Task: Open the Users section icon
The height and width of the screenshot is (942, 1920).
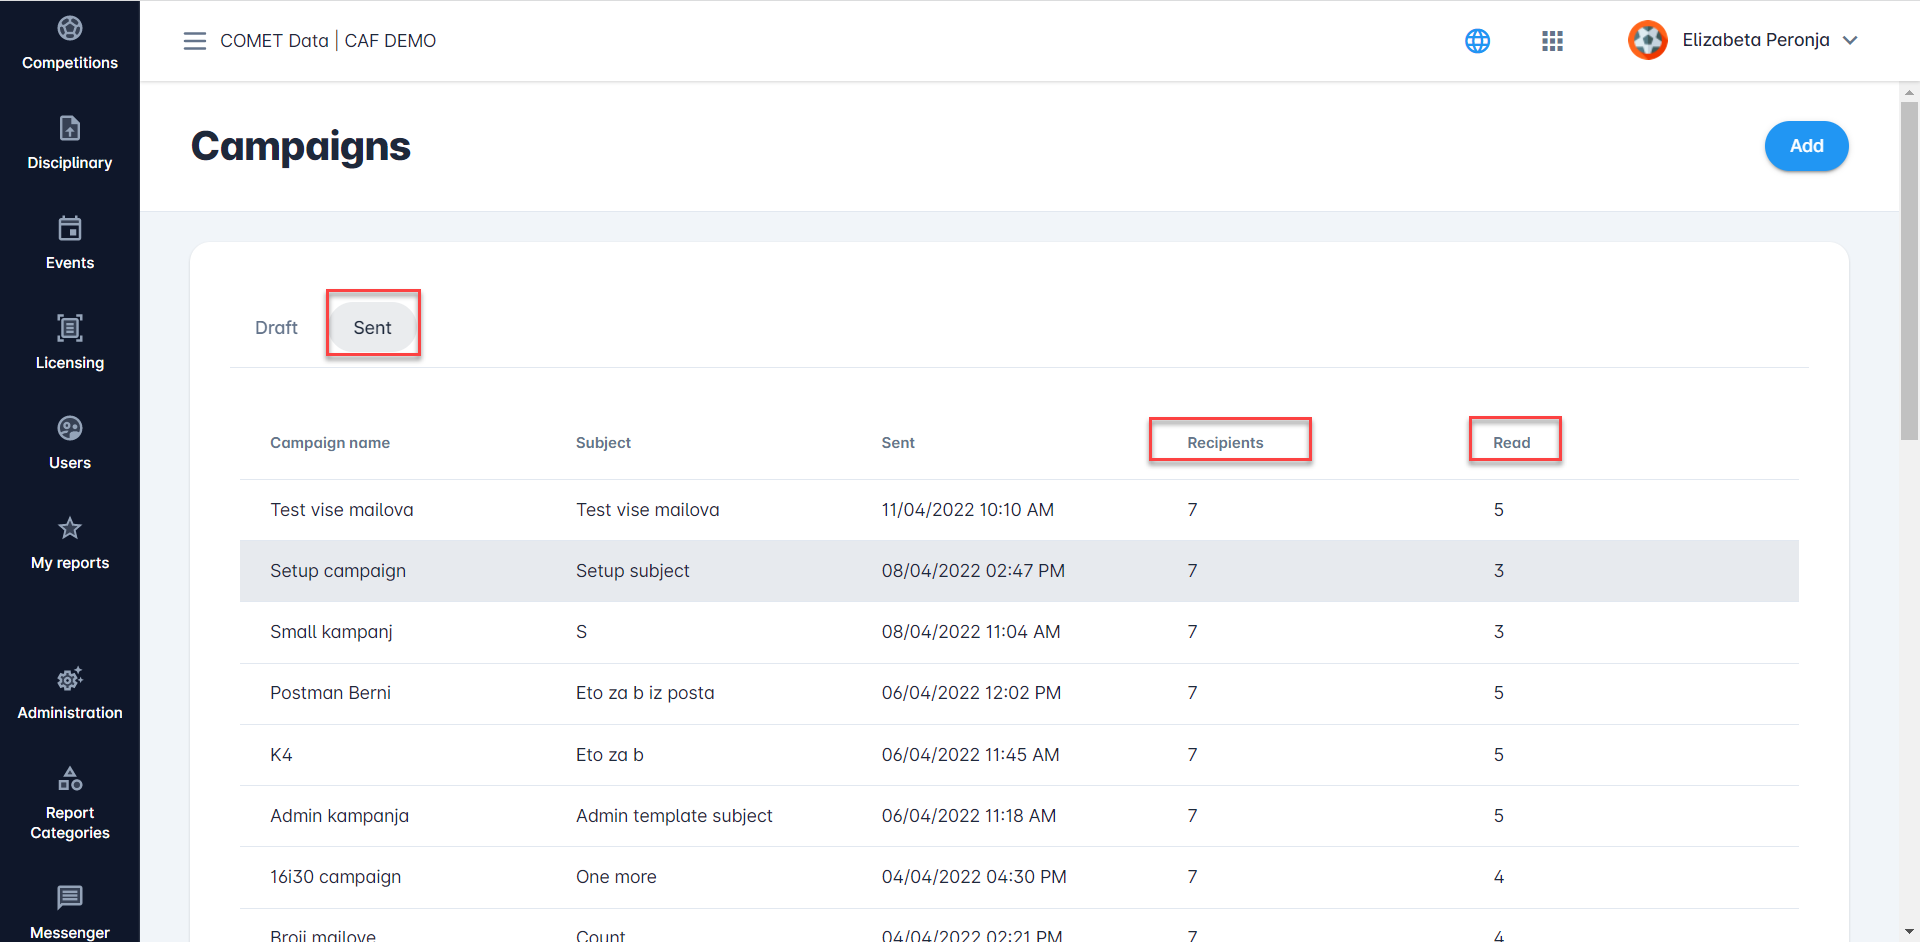Action: pyautogui.click(x=70, y=429)
